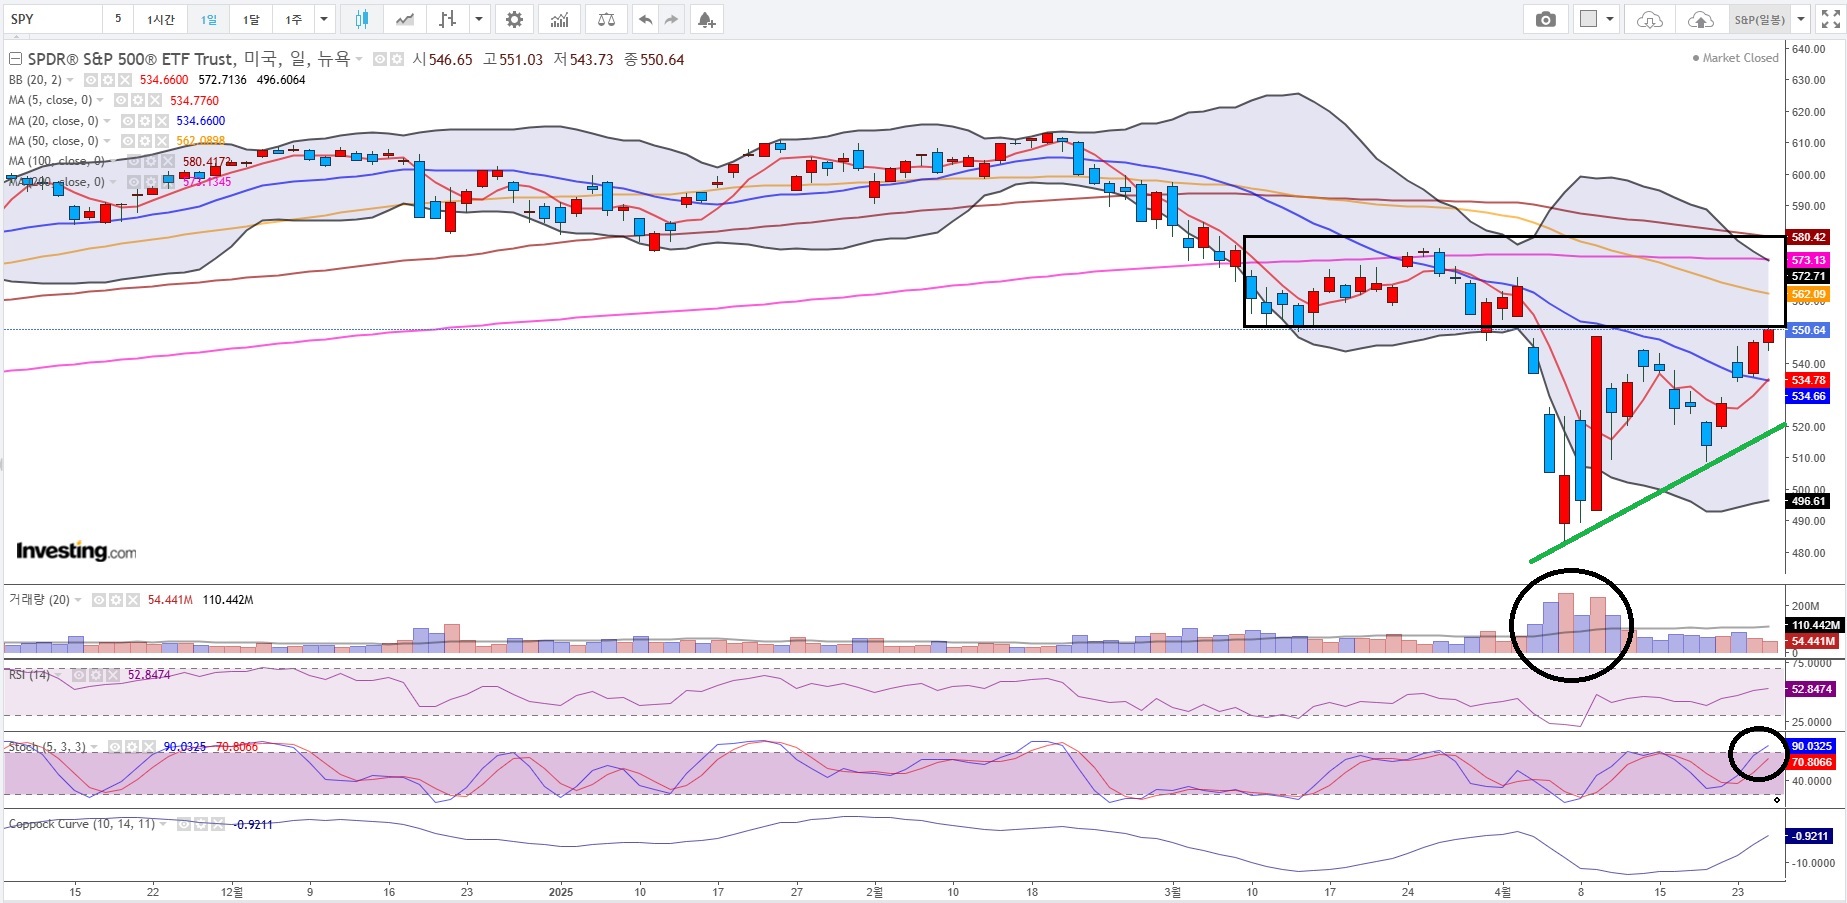The width and height of the screenshot is (1847, 903).
Task: Open settings for MA (5, close, 0)
Action: click(137, 100)
